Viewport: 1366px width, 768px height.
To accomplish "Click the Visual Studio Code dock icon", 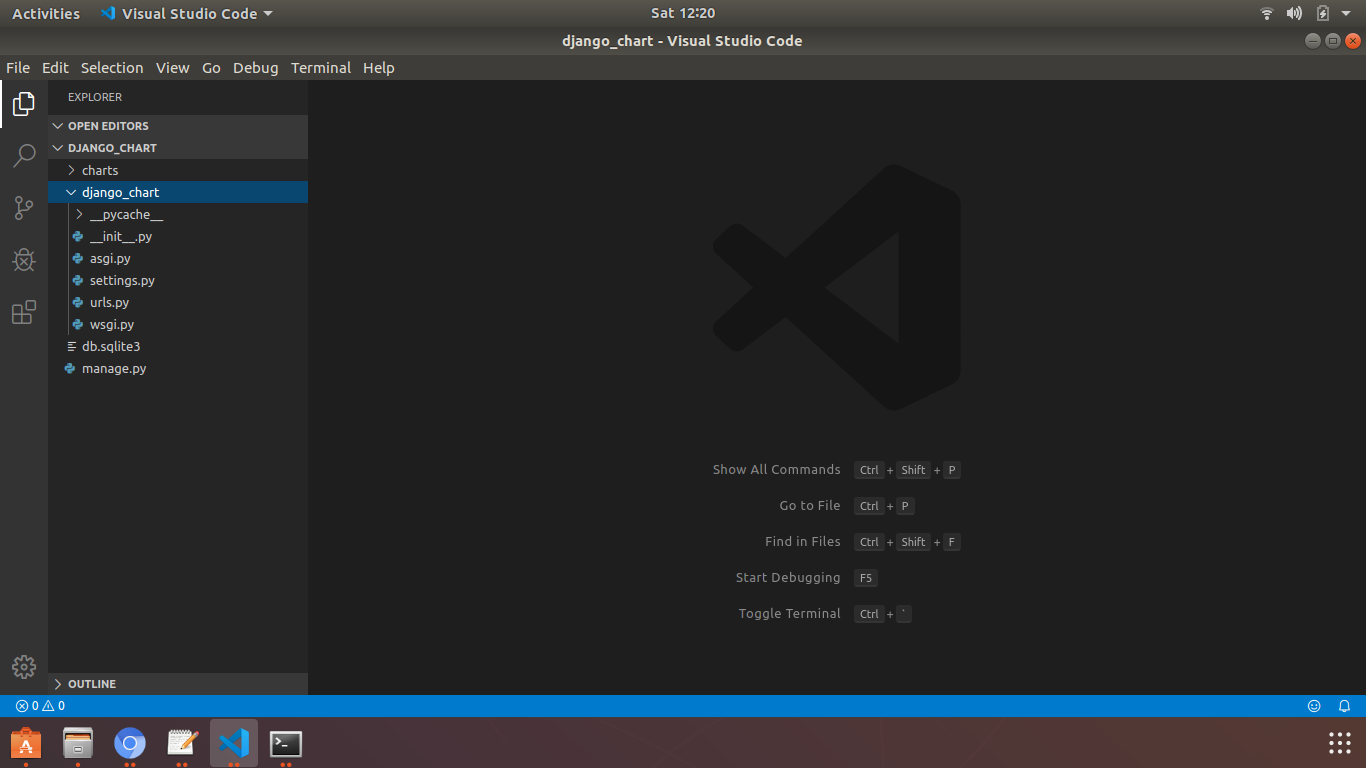I will click(234, 743).
